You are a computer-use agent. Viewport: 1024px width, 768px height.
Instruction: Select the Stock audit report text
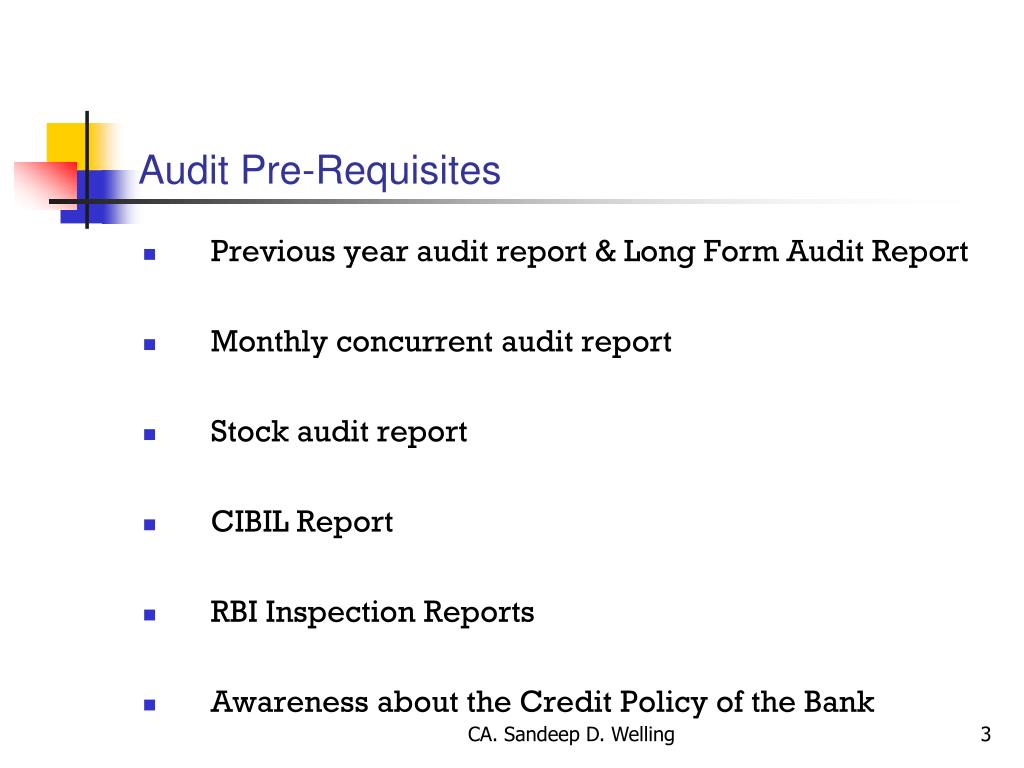pyautogui.click(x=339, y=433)
